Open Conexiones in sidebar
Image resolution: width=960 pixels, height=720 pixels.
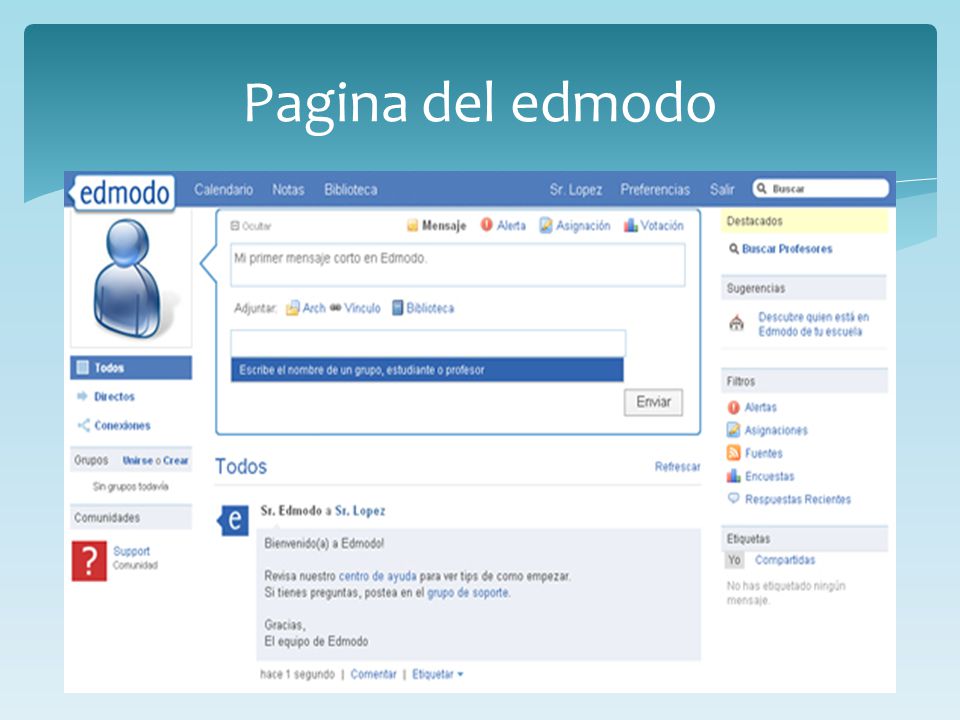click(x=122, y=426)
